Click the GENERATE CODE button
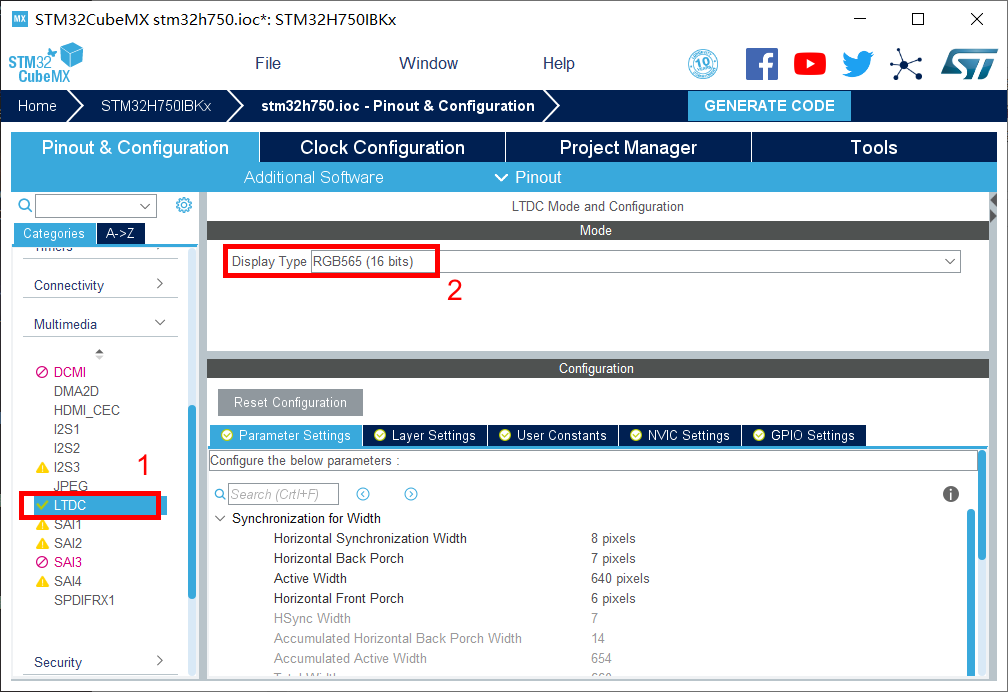The width and height of the screenshot is (1008, 692). click(768, 106)
